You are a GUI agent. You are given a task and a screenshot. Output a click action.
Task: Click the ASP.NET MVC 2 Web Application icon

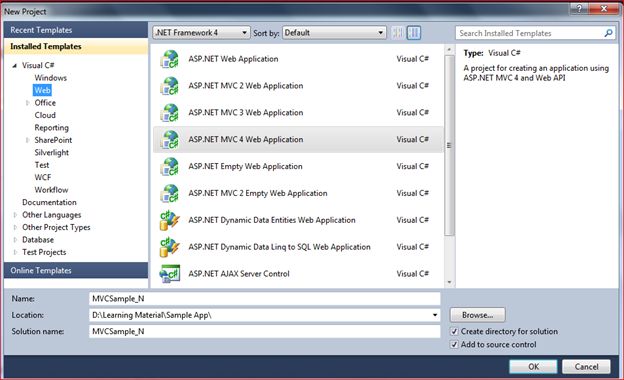coord(170,86)
